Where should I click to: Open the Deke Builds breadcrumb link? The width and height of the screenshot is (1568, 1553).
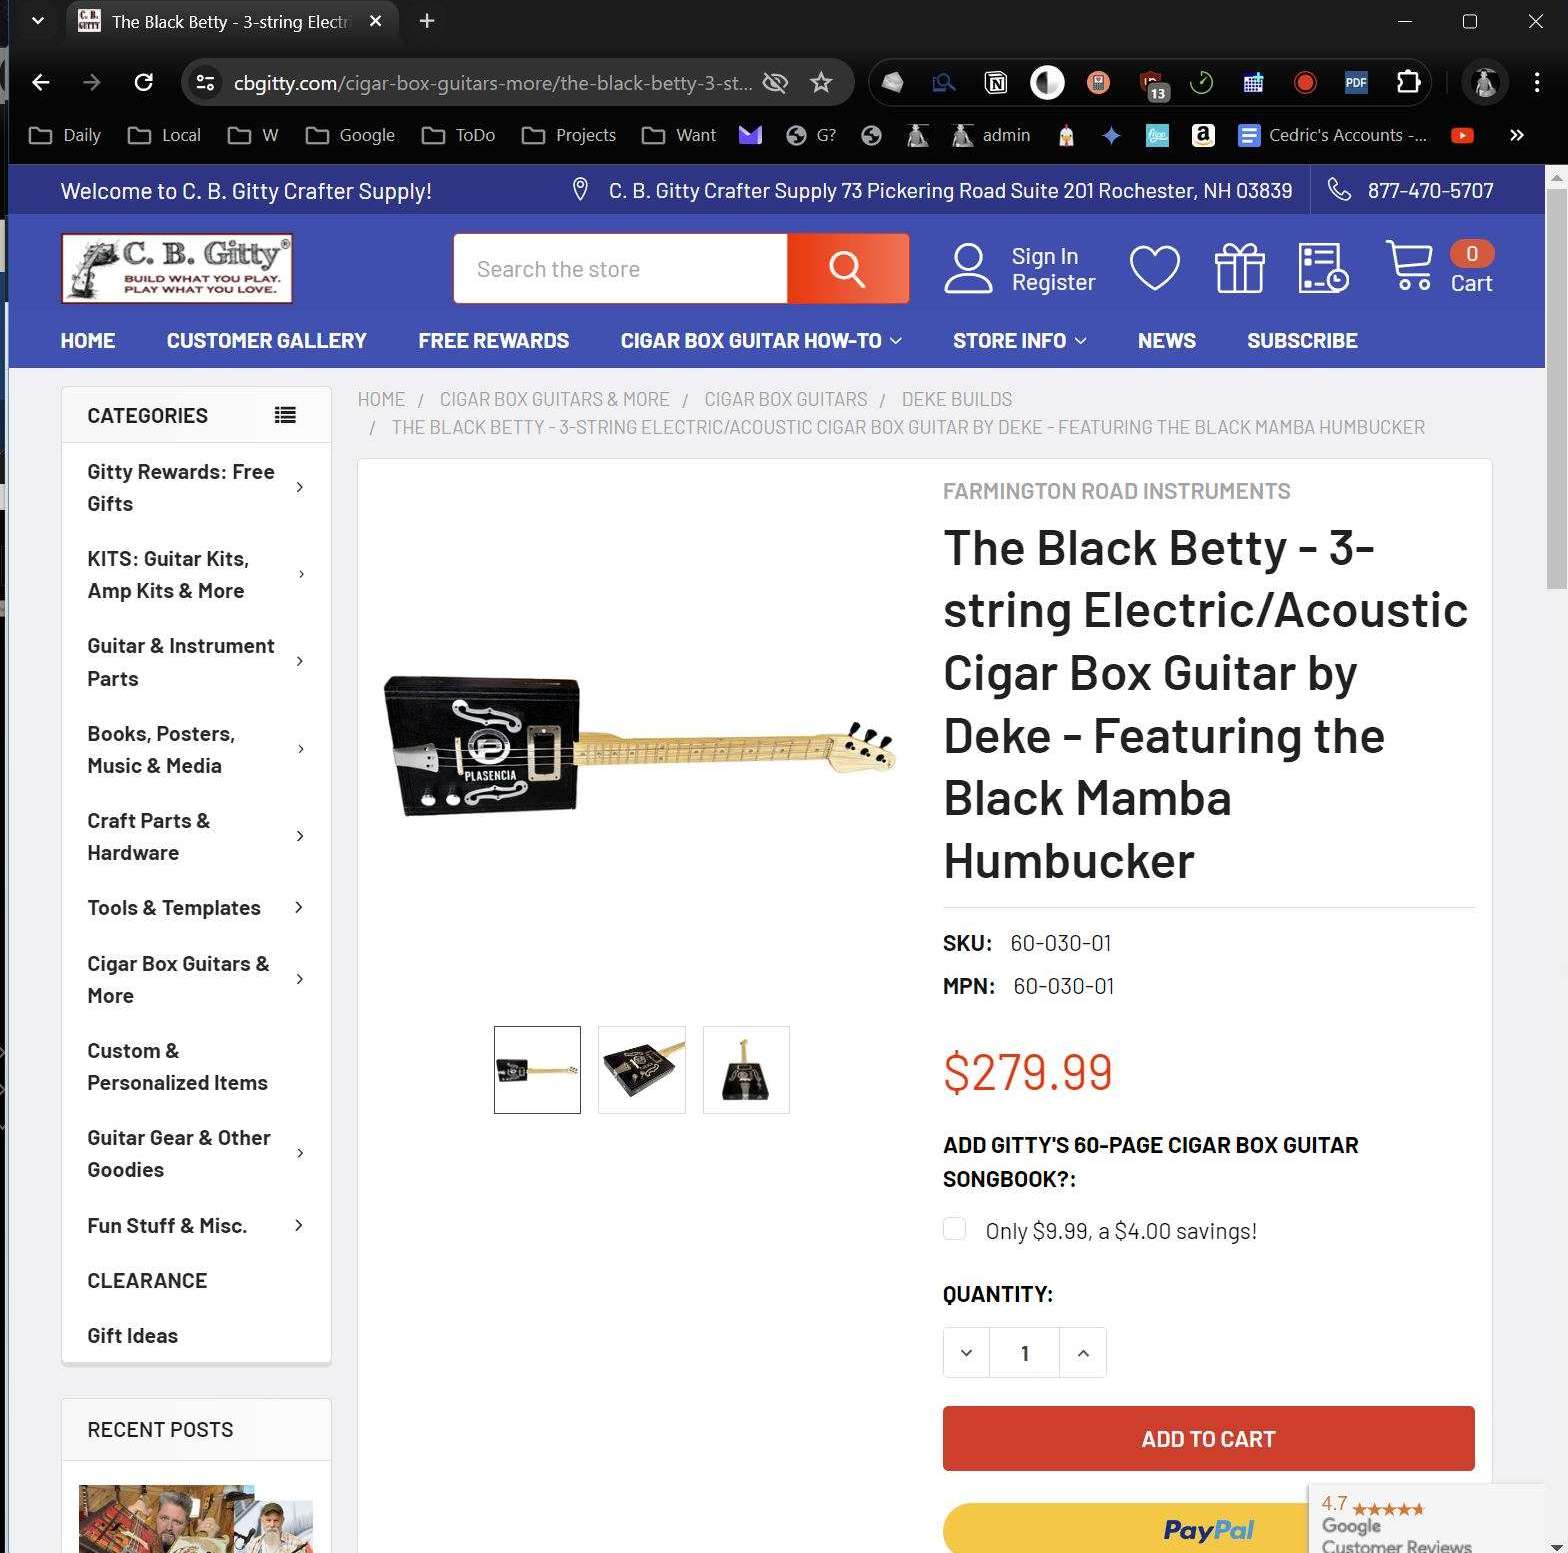(956, 399)
